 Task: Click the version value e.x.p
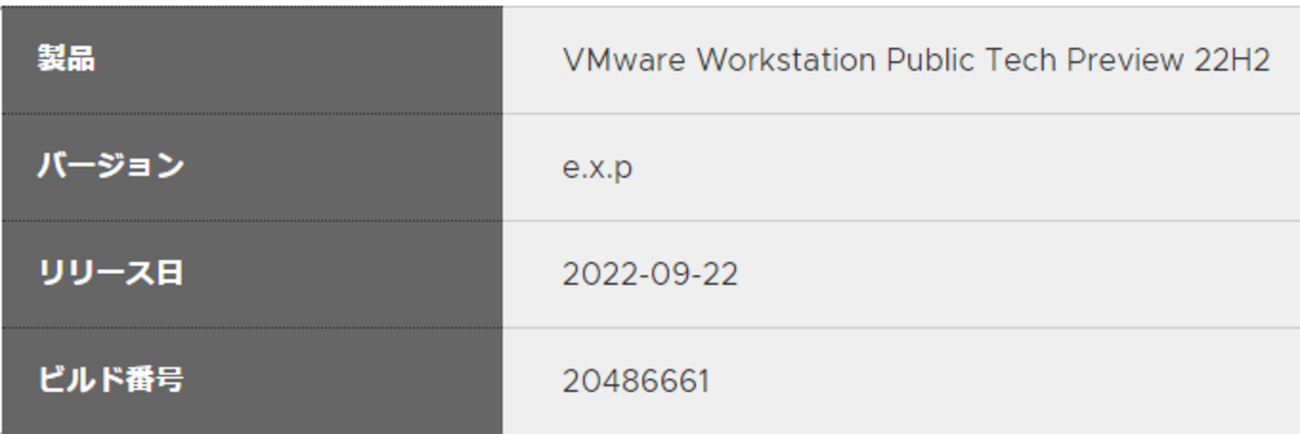tap(597, 167)
